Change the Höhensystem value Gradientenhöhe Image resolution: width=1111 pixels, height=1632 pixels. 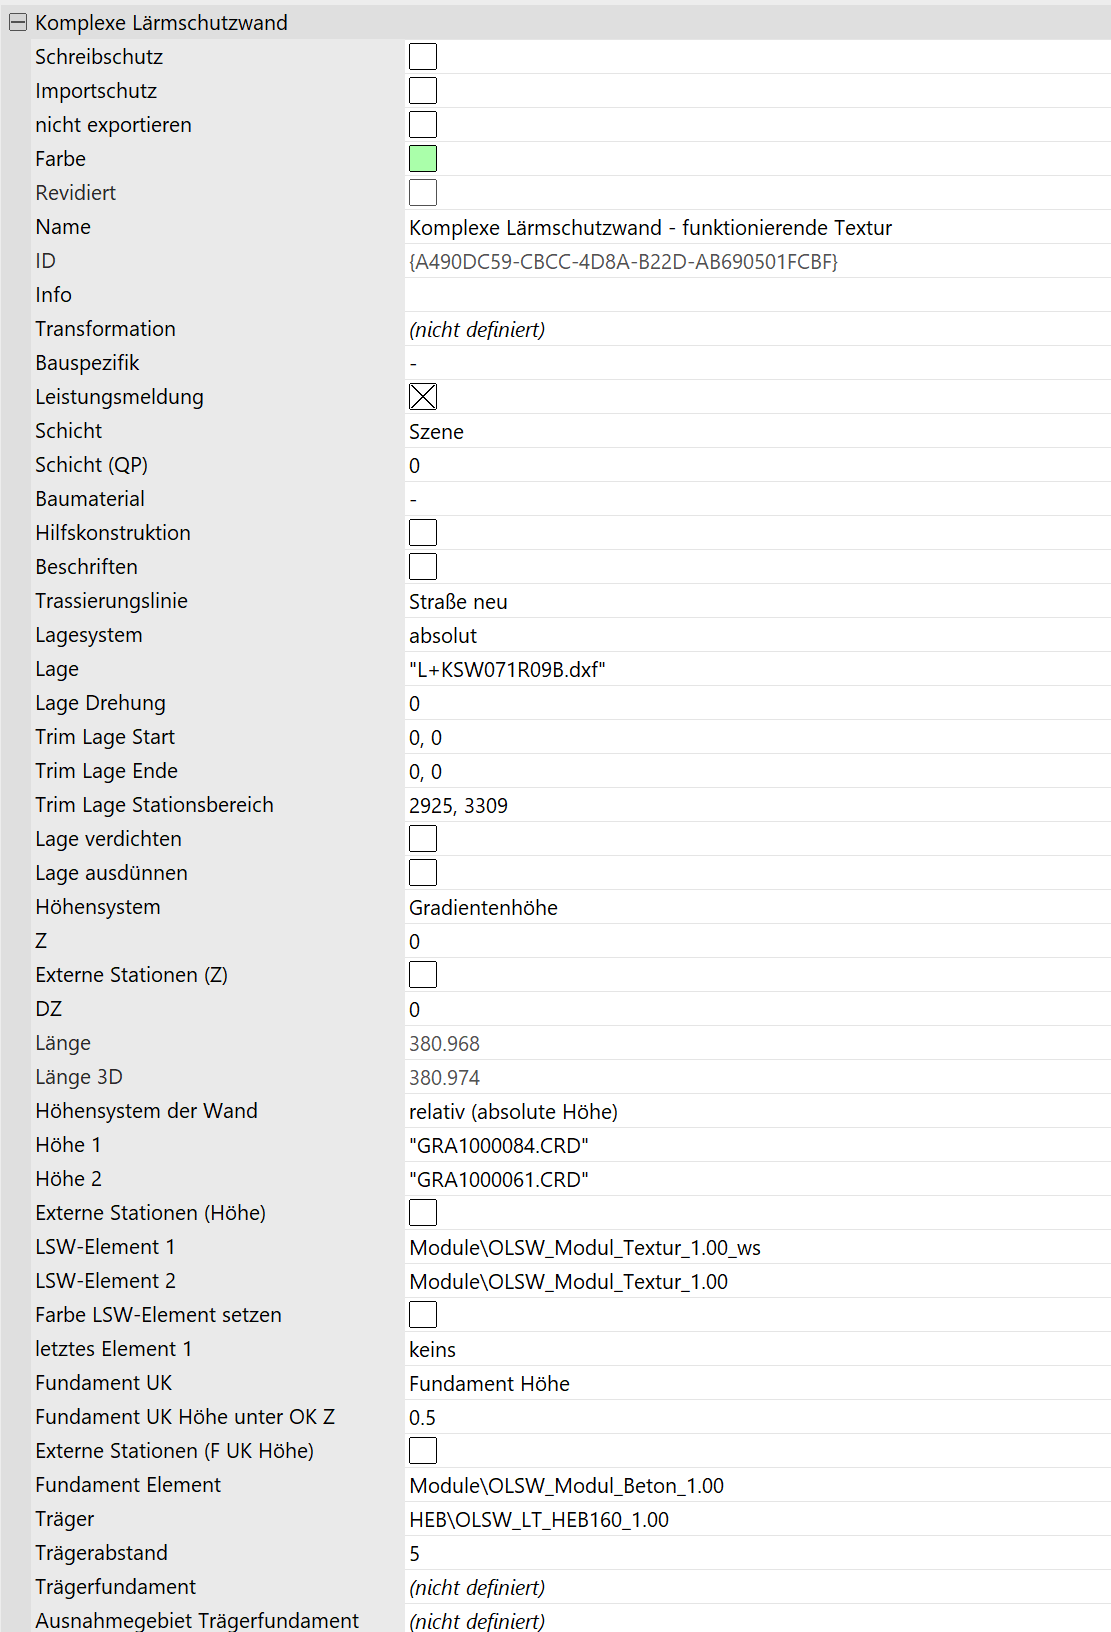coord(483,908)
